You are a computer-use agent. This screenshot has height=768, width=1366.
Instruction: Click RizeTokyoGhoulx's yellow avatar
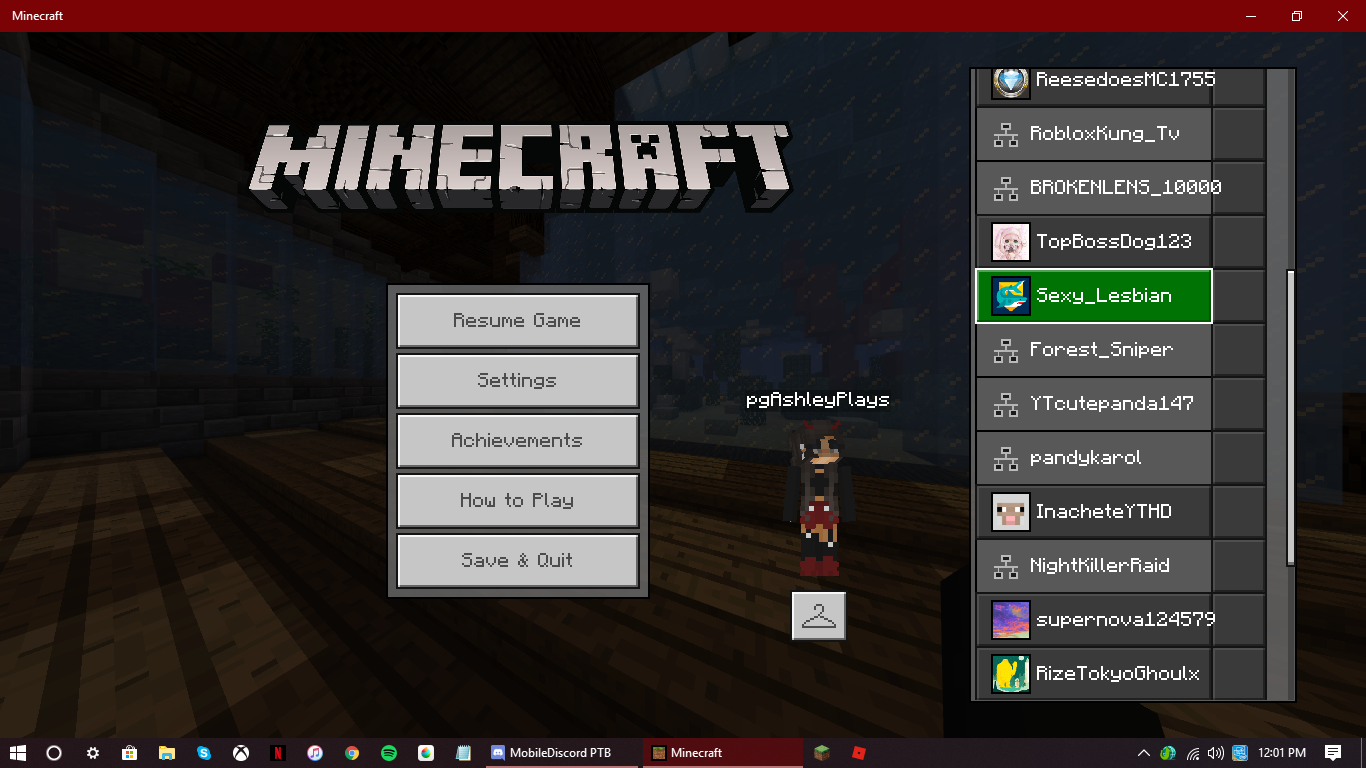pos(1011,674)
